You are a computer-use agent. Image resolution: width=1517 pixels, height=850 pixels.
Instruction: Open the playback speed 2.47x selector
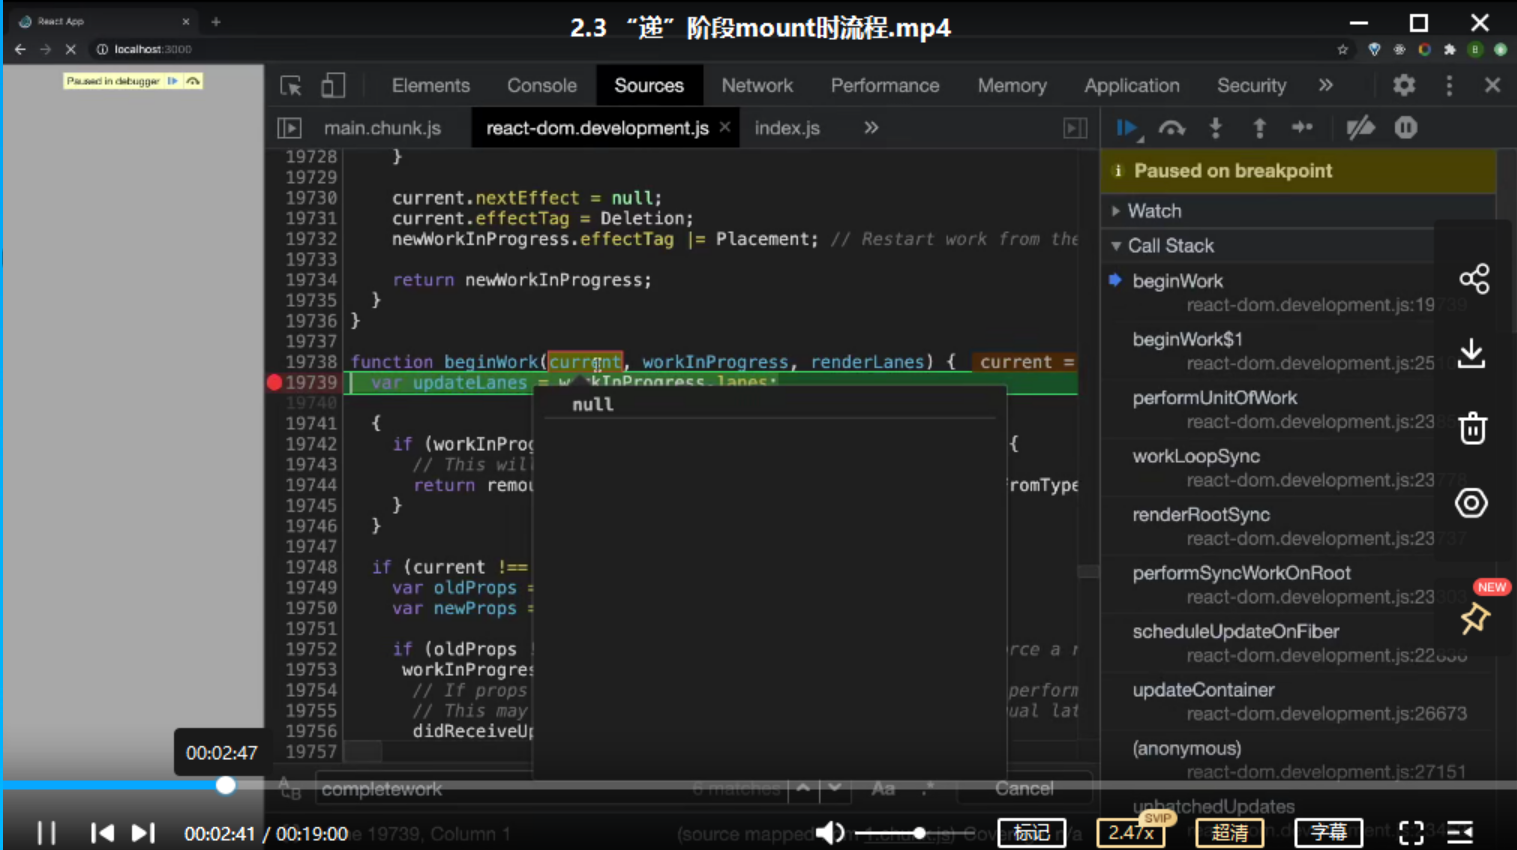1131,833
